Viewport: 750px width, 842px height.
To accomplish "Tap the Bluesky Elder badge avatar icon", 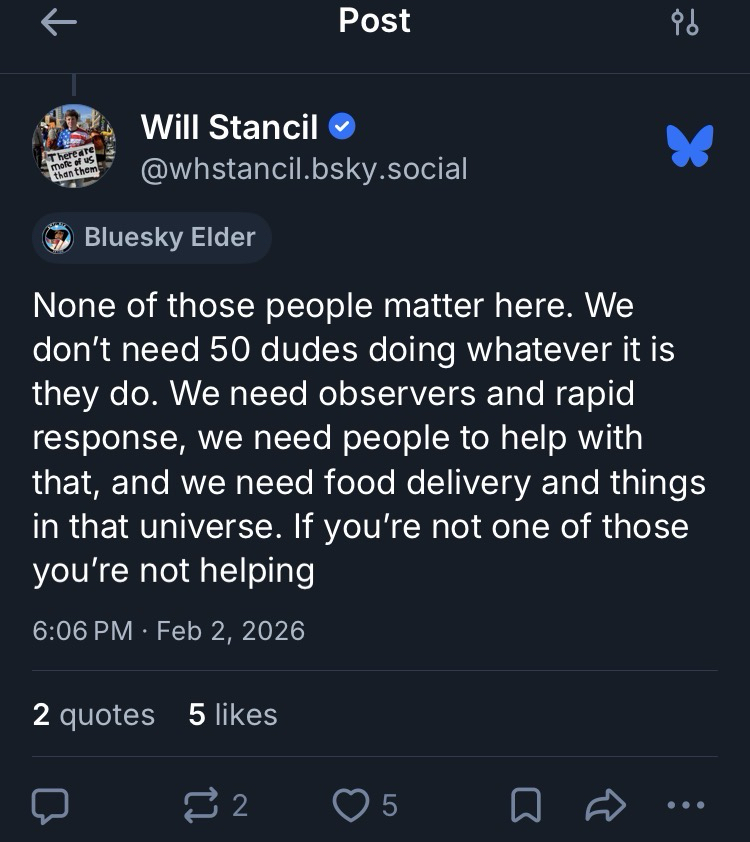I will (x=59, y=238).
